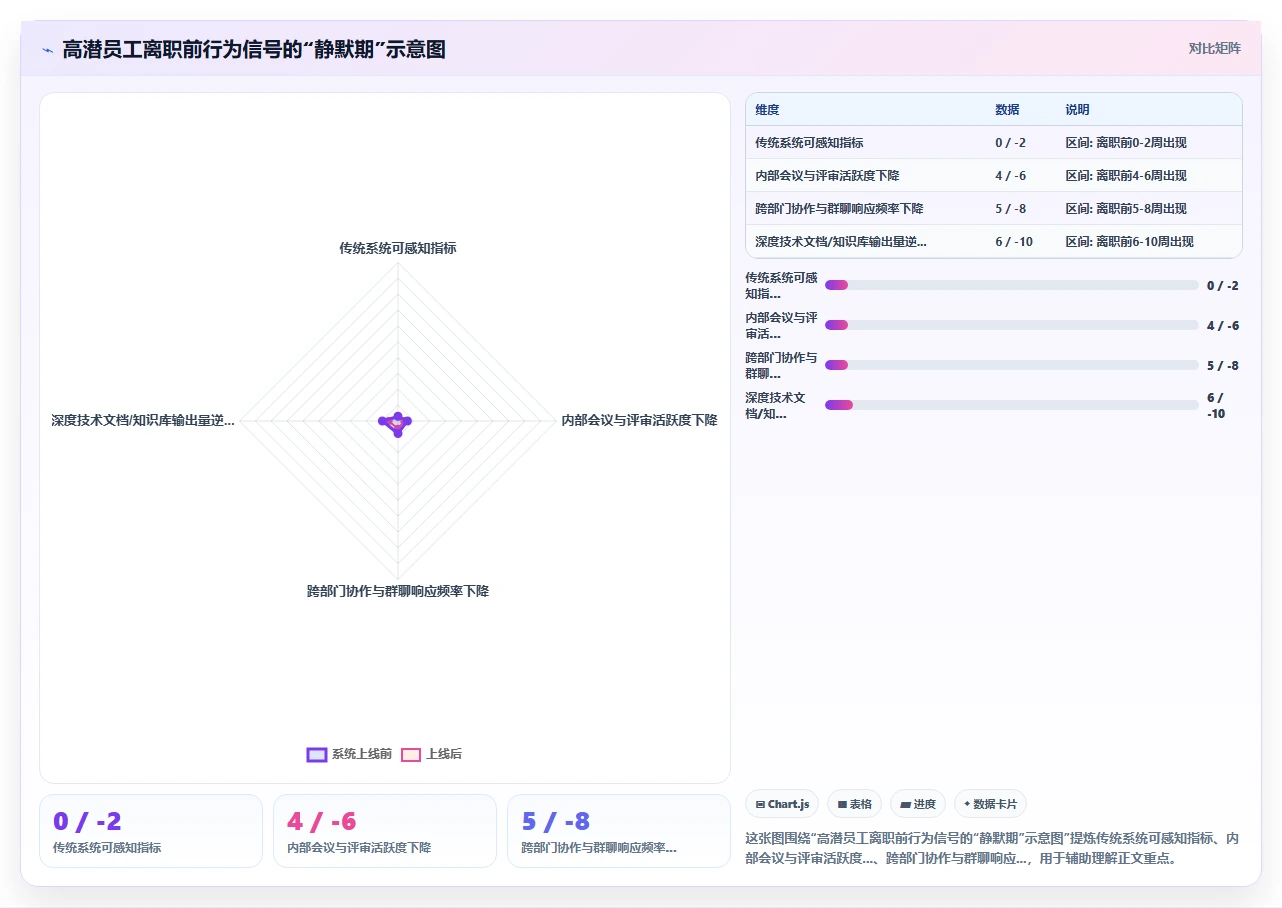The width and height of the screenshot is (1282, 908).
Task: Click the 对比矩阵 label in header
Action: [x=1214, y=48]
